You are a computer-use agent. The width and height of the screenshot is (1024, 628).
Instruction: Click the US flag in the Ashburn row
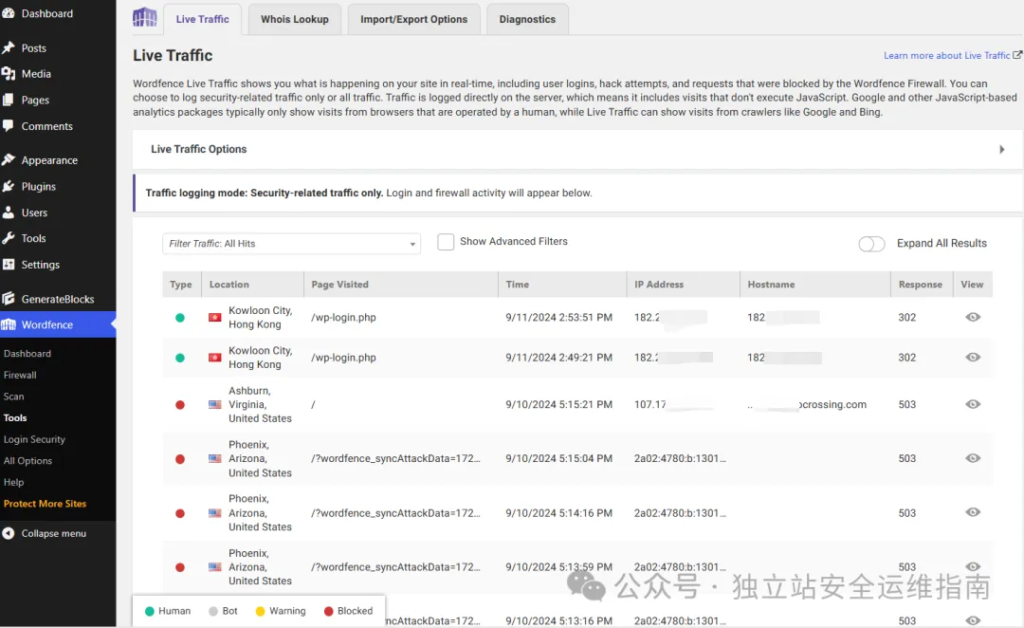point(214,405)
